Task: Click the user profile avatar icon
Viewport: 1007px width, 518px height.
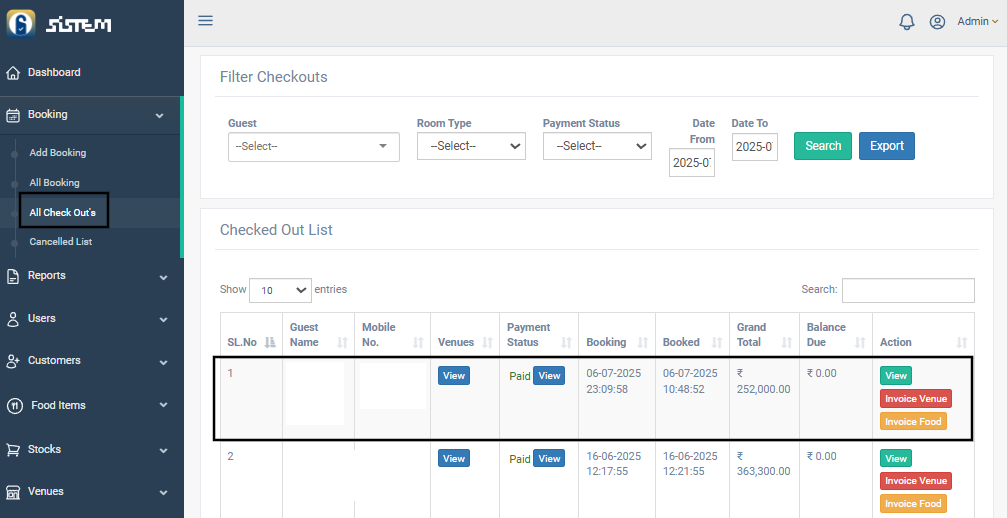Action: [937, 22]
